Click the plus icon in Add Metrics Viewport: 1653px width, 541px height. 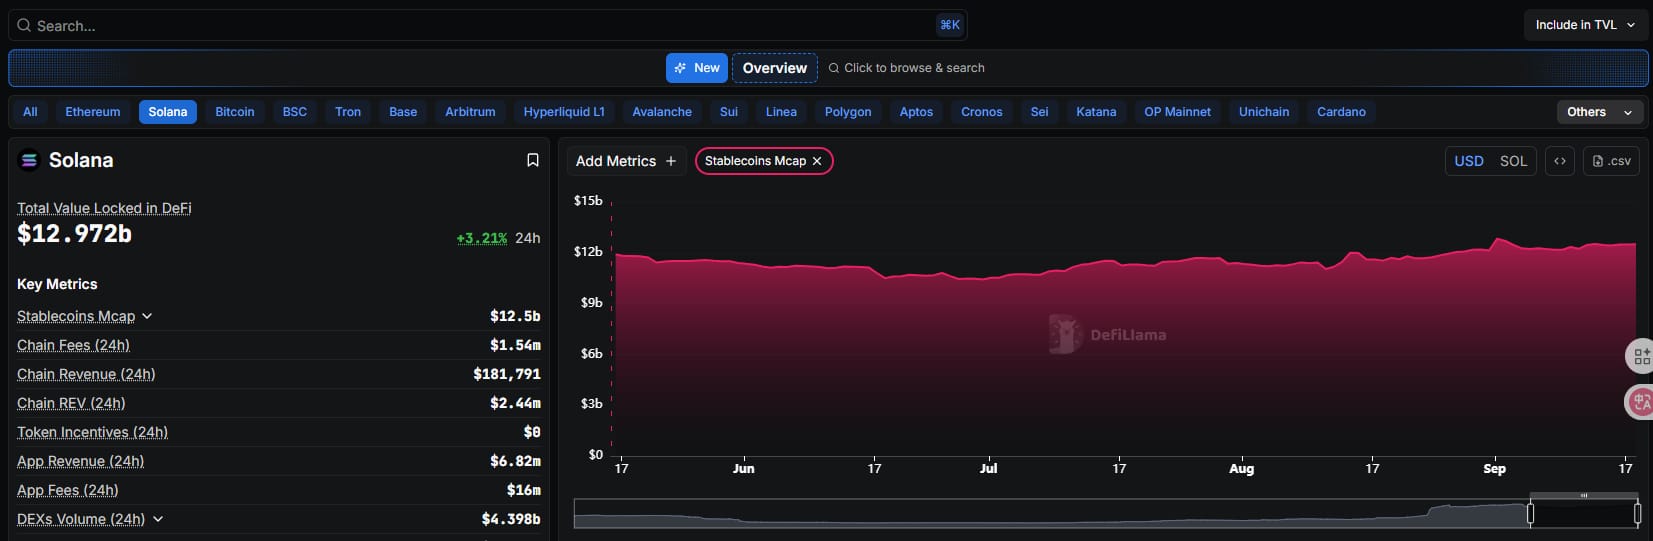670,161
